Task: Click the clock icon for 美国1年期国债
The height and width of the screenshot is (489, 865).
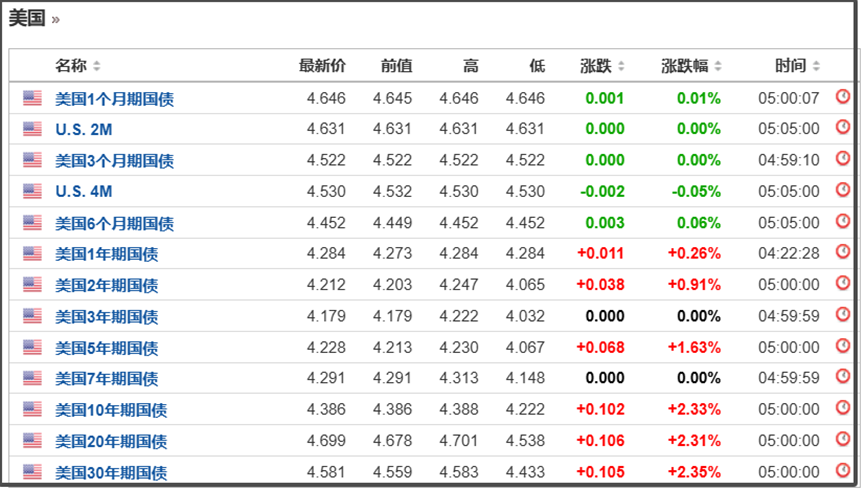Action: [842, 253]
